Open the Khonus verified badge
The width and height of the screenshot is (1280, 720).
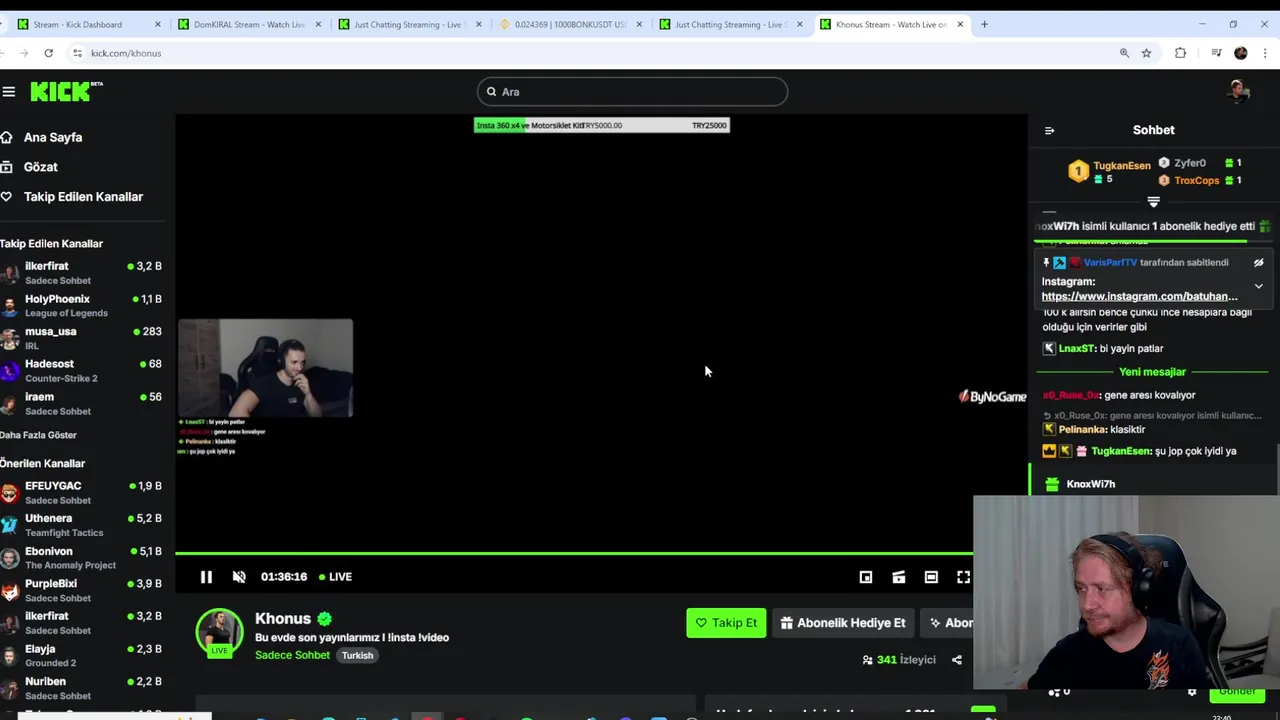pos(325,619)
